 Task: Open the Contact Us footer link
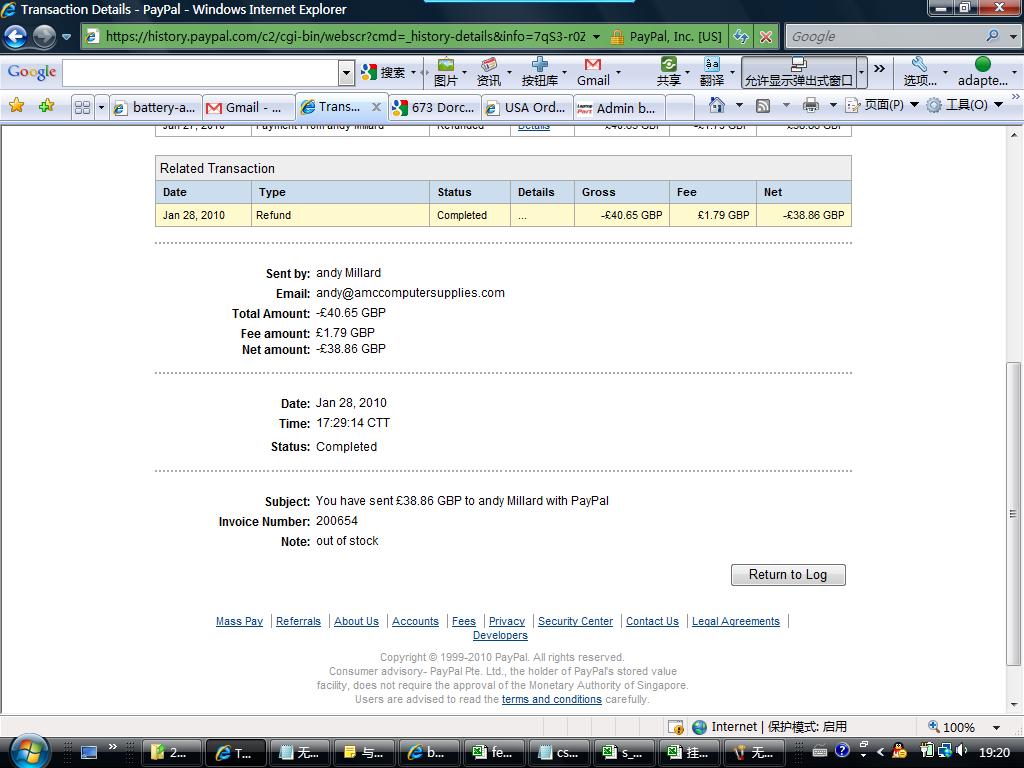coord(652,621)
